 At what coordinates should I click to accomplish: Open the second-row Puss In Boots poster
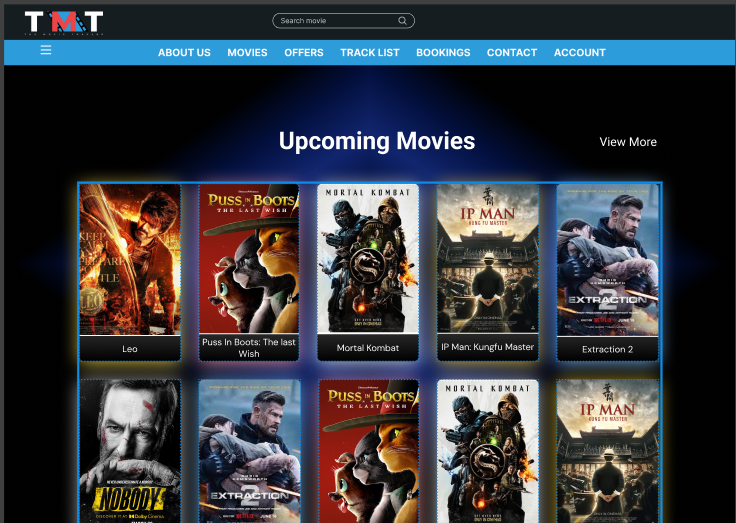tap(368, 451)
